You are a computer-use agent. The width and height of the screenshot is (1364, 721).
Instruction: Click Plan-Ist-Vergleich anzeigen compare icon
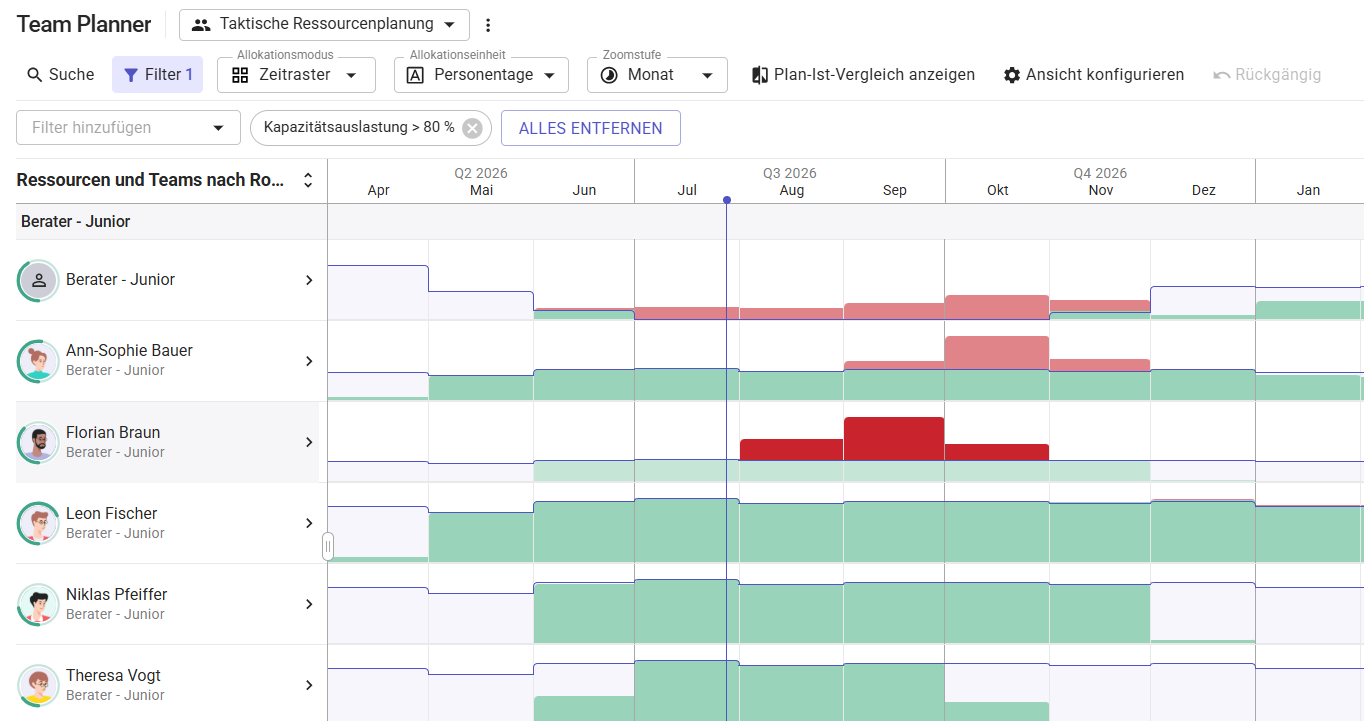[760, 75]
